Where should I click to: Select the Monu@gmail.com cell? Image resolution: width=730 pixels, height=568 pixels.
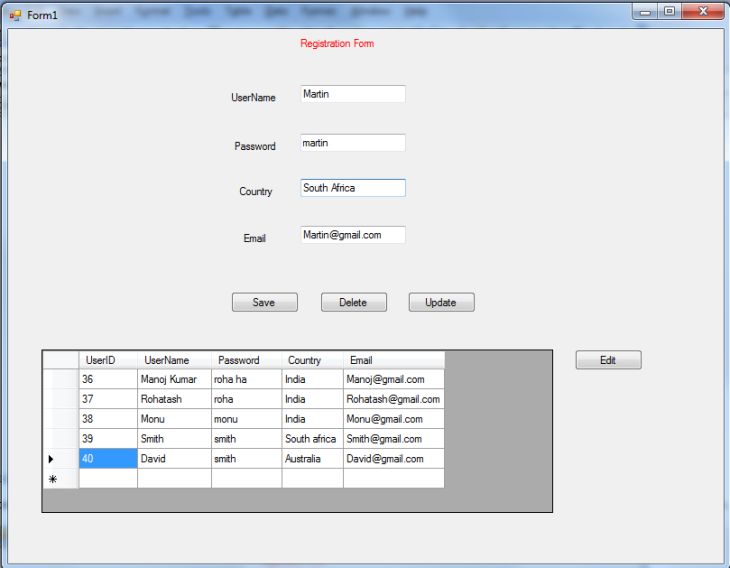[394, 419]
